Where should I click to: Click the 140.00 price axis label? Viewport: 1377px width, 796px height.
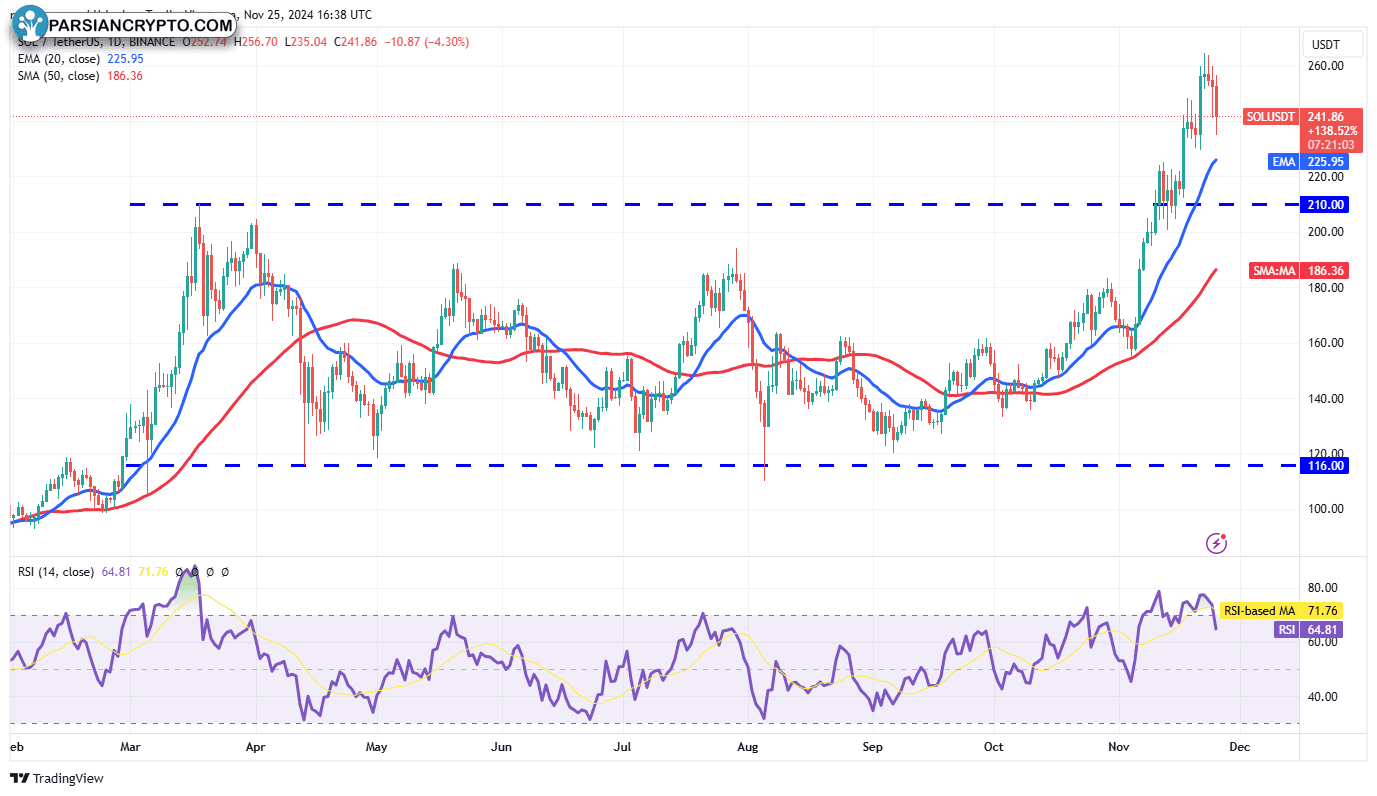(1325, 399)
